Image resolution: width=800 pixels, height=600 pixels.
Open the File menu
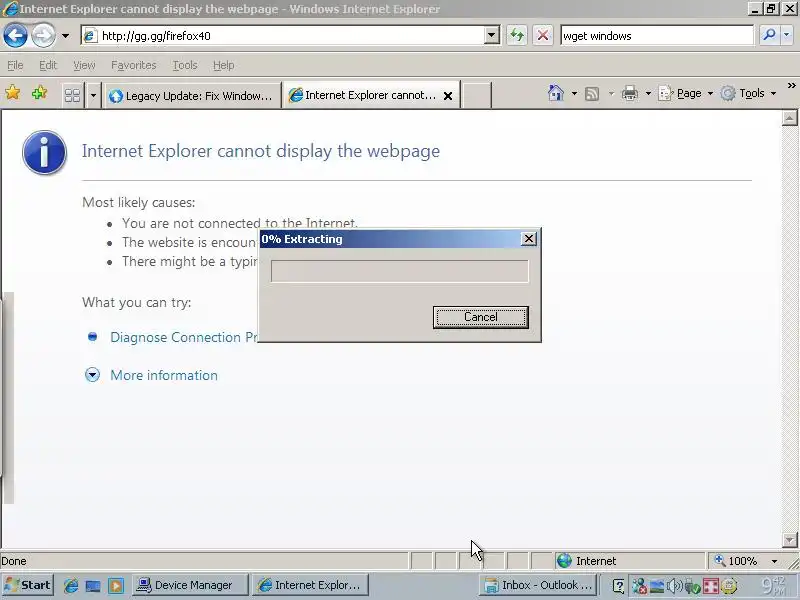pyautogui.click(x=15, y=65)
